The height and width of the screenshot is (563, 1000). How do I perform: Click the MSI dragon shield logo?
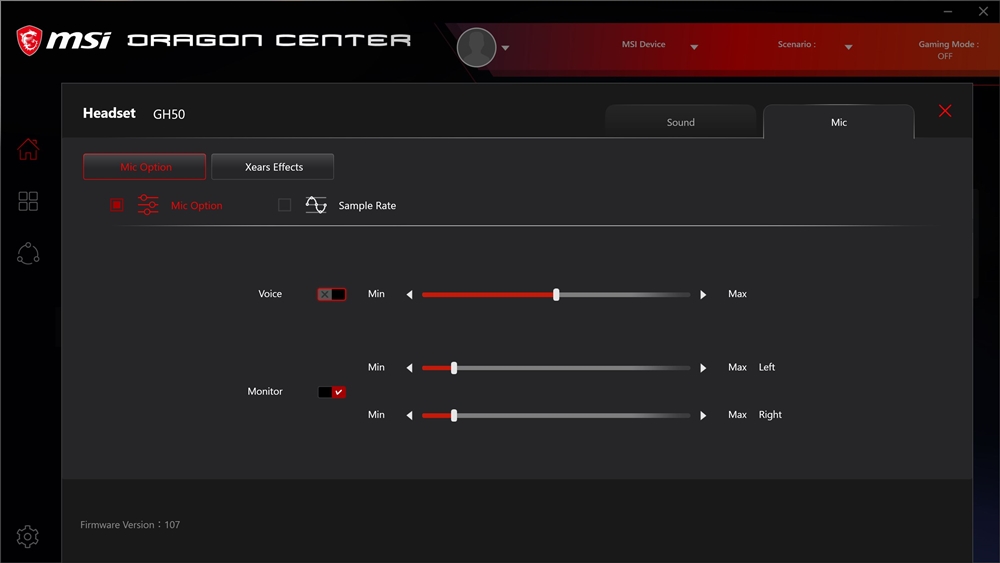point(29,41)
